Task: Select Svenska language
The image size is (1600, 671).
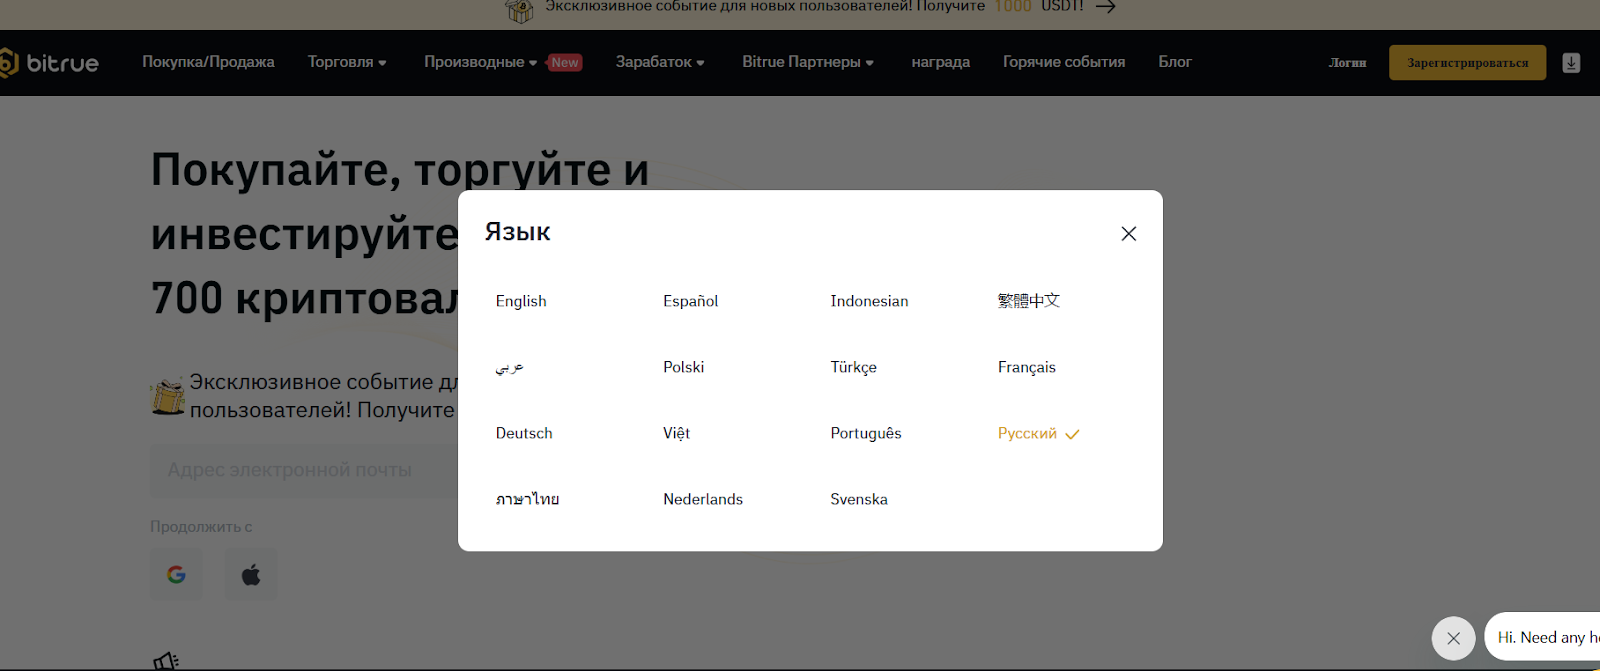Action: (859, 499)
